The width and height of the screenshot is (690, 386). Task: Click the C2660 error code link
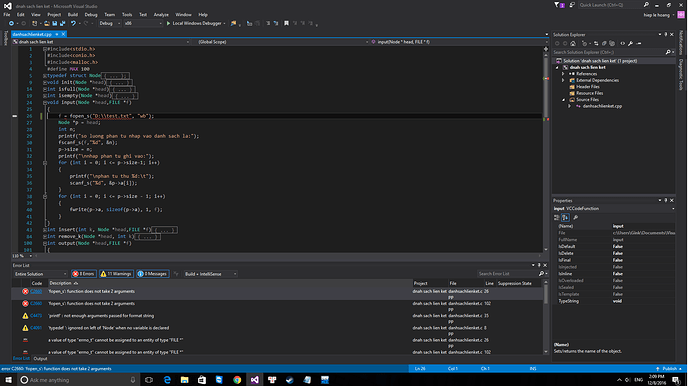[x=36, y=291]
